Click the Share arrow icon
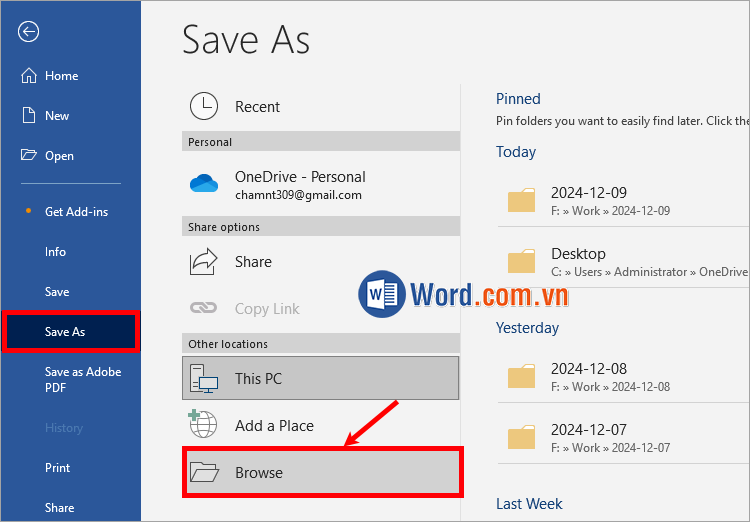Viewport: 750px width, 522px height. [x=204, y=262]
